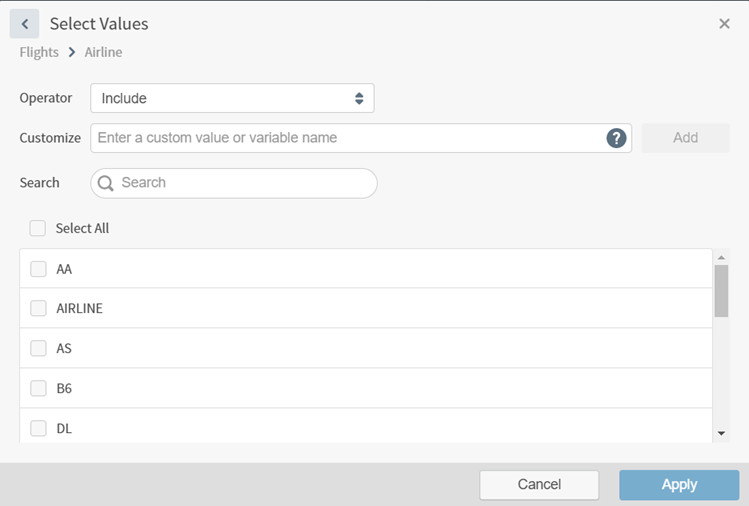This screenshot has width=749, height=506.
Task: Toggle the DL checkbox
Action: [x=38, y=429]
